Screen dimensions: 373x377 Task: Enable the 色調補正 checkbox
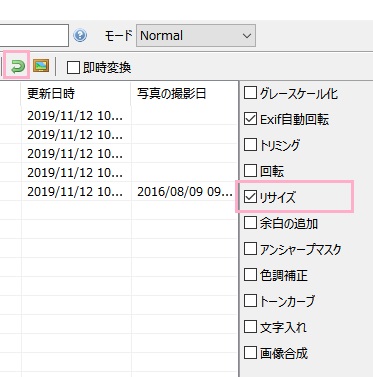(x=250, y=275)
